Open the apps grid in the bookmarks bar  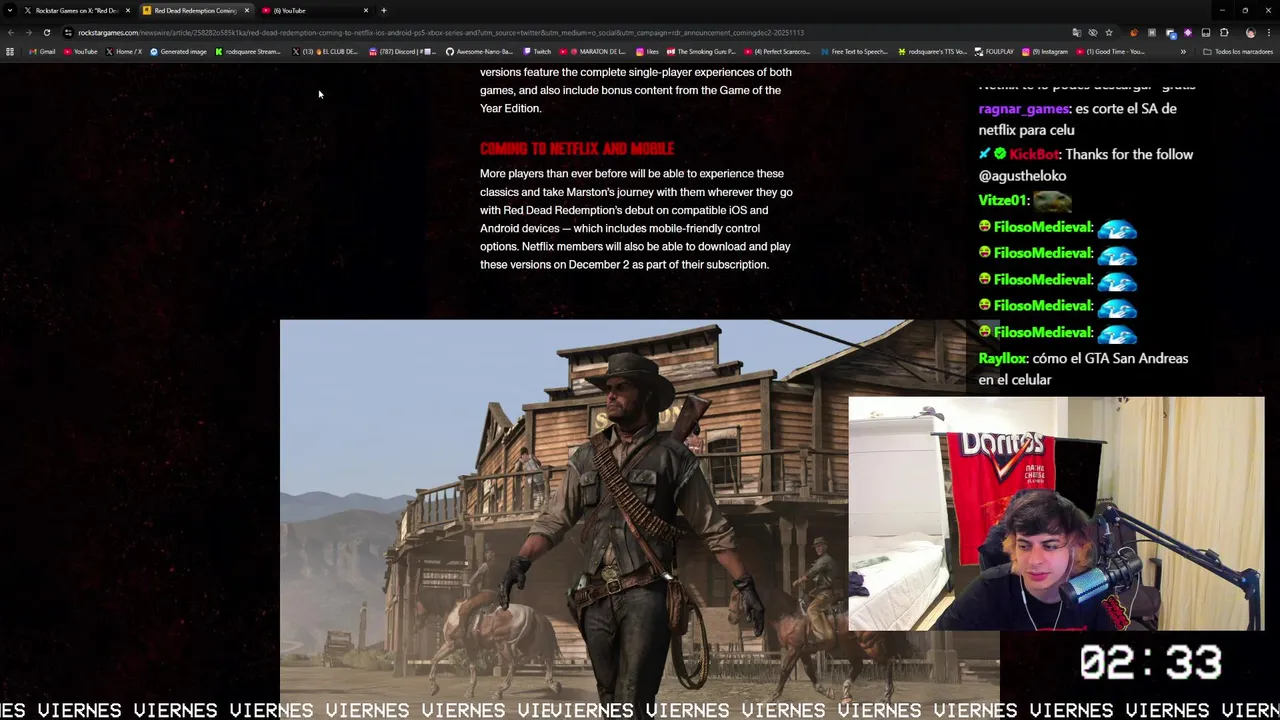coord(10,51)
